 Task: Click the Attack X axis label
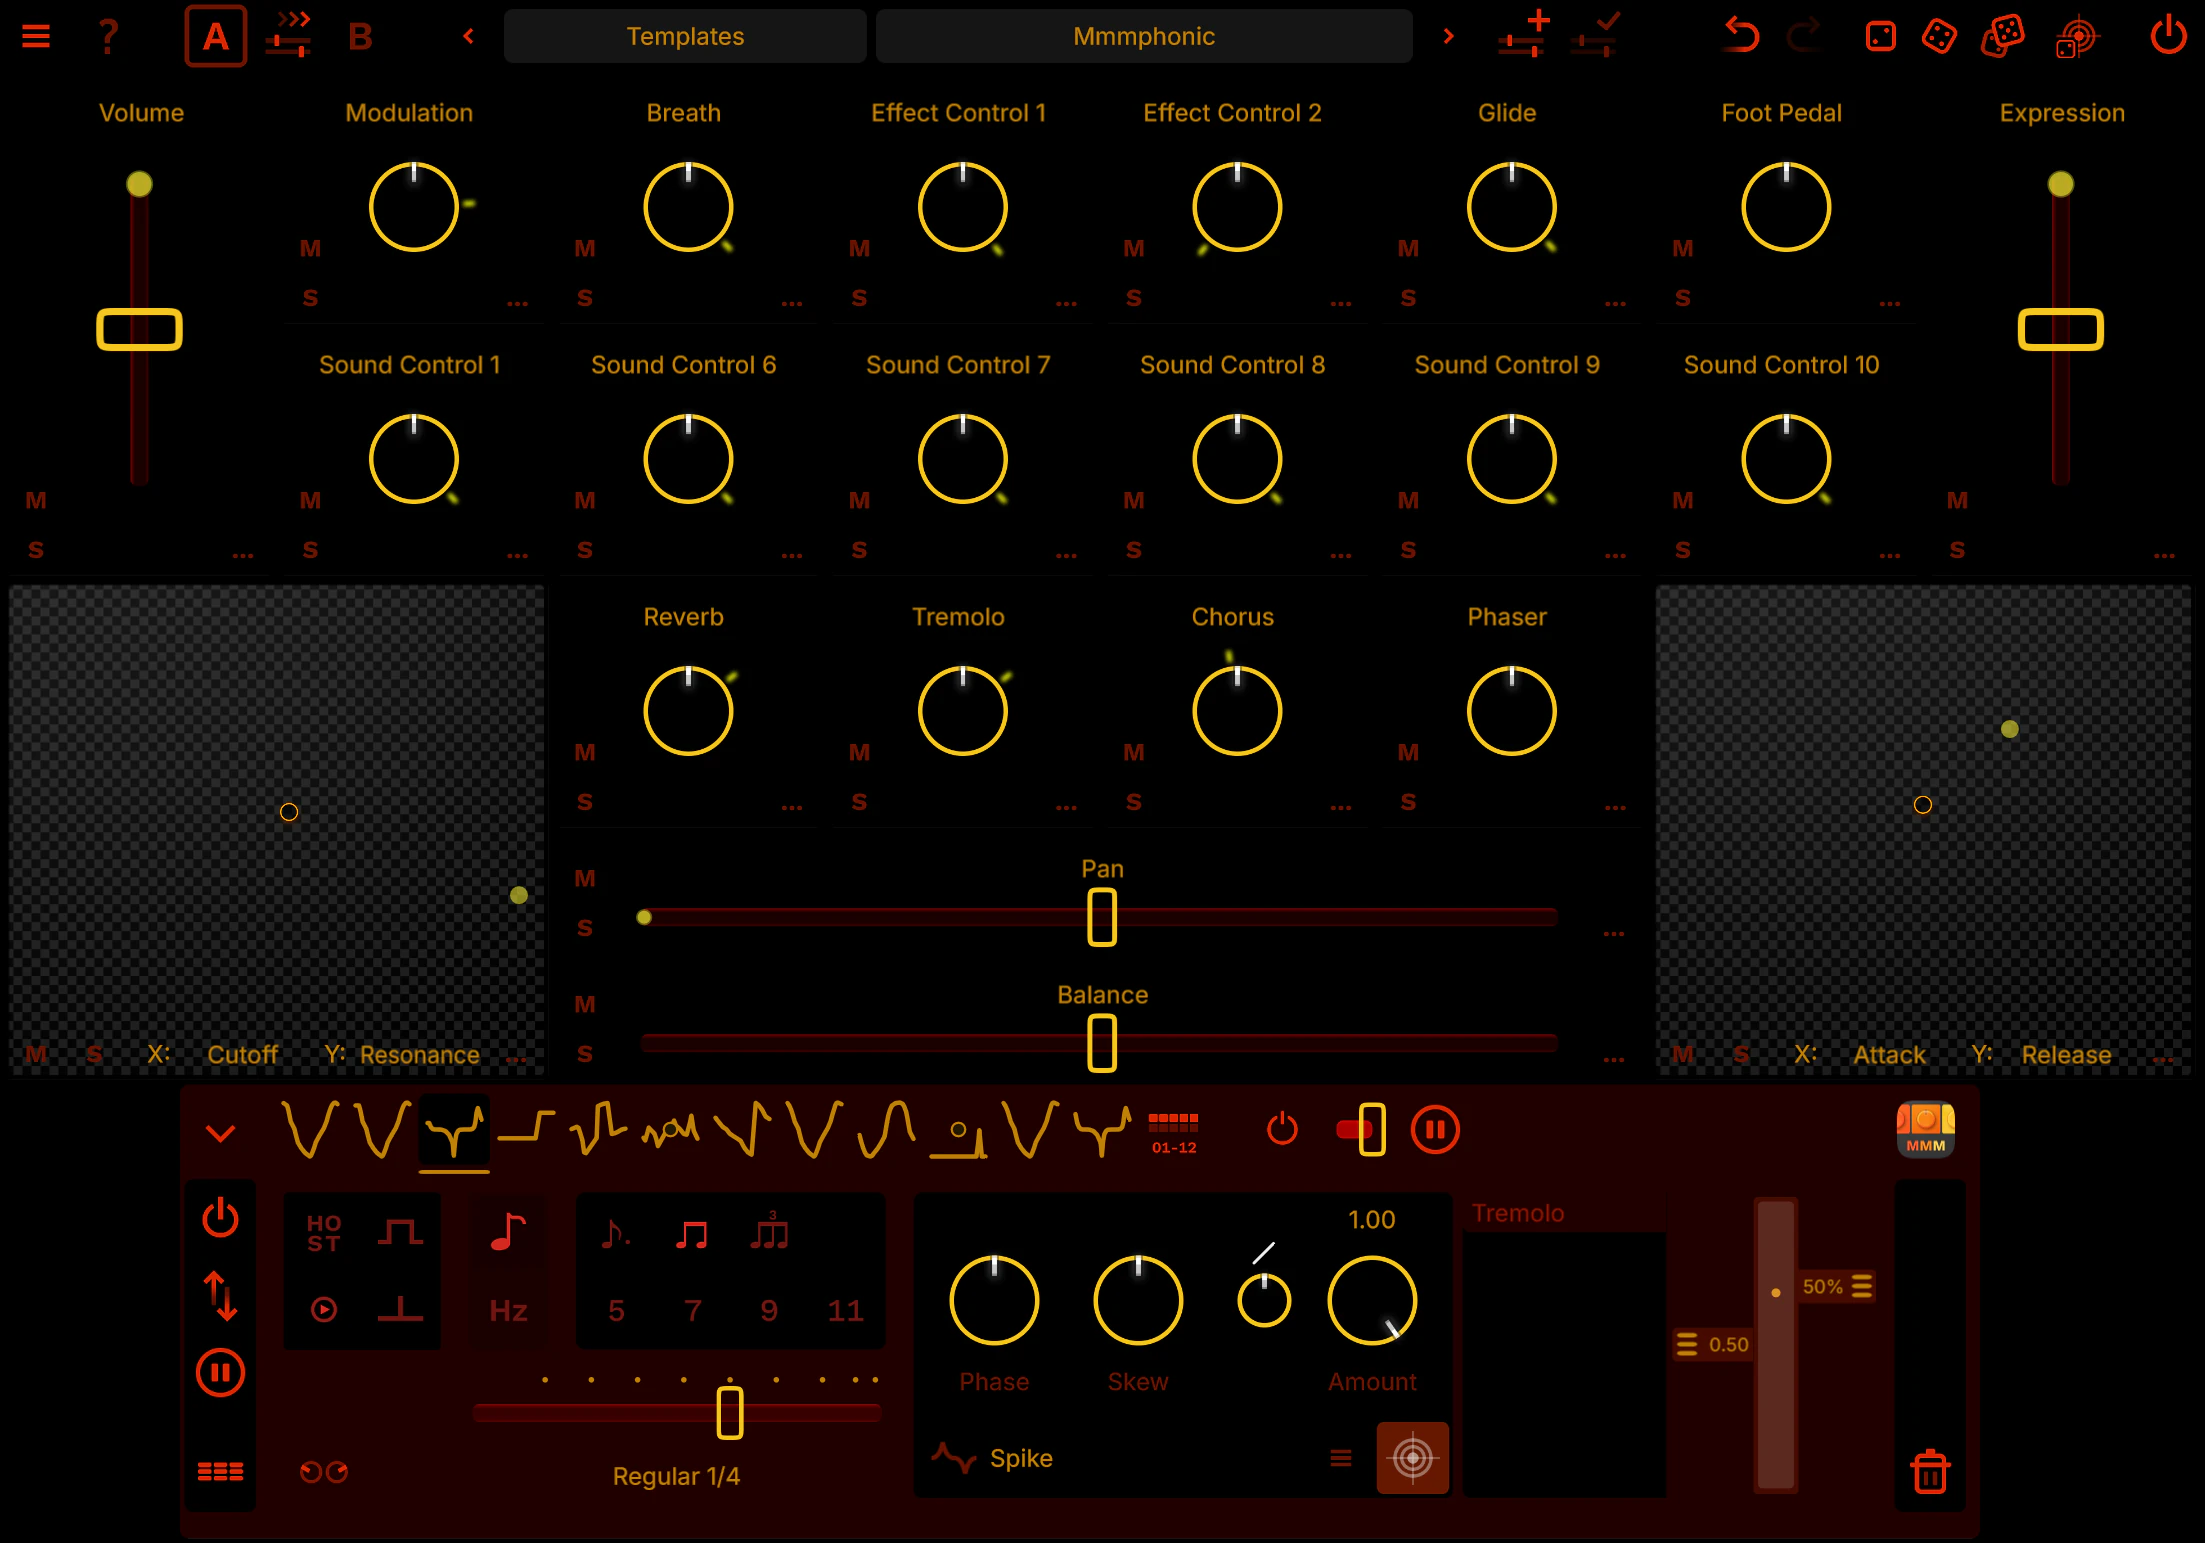point(1889,1055)
